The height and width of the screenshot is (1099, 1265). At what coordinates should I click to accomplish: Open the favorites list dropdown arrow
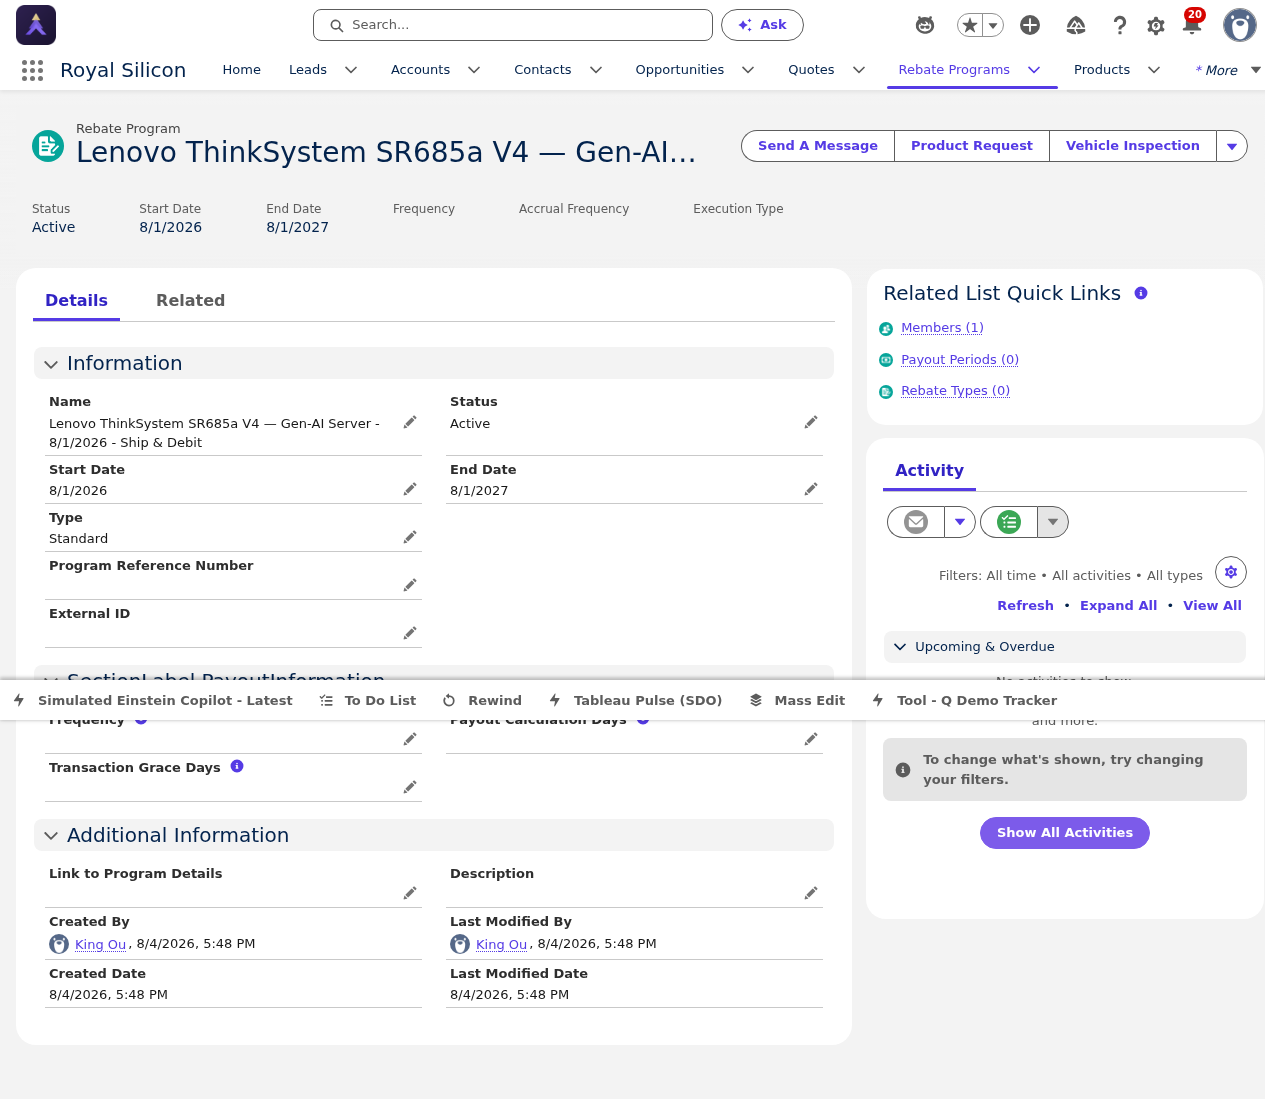[x=993, y=25]
